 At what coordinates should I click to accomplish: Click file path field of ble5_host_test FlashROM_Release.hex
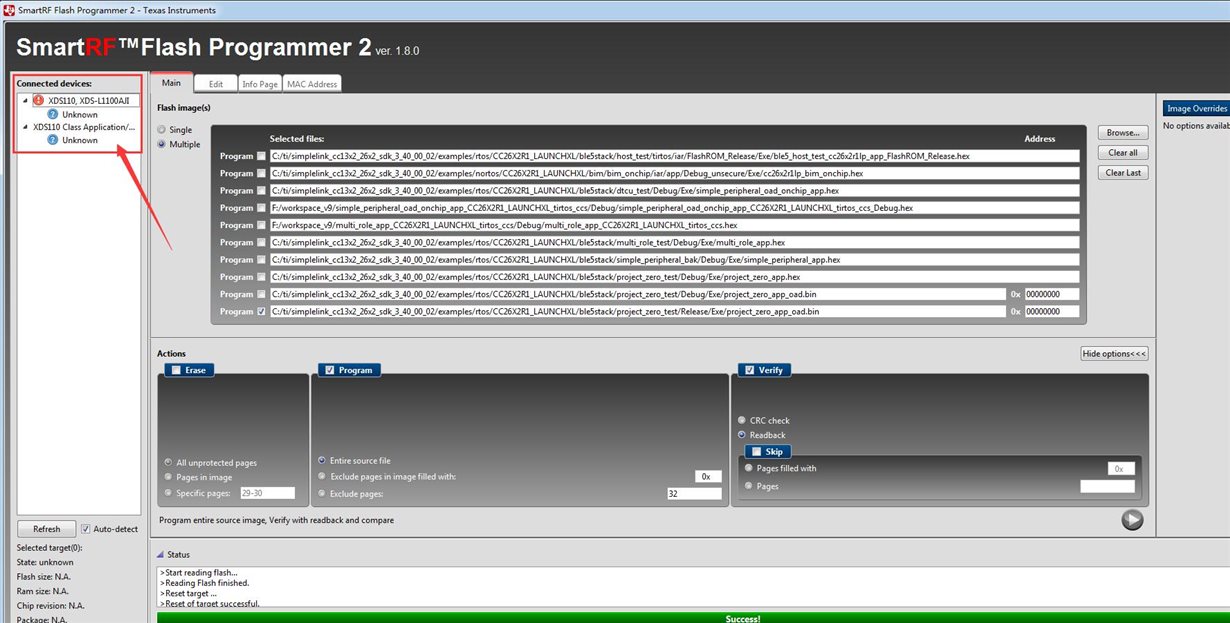pos(675,156)
